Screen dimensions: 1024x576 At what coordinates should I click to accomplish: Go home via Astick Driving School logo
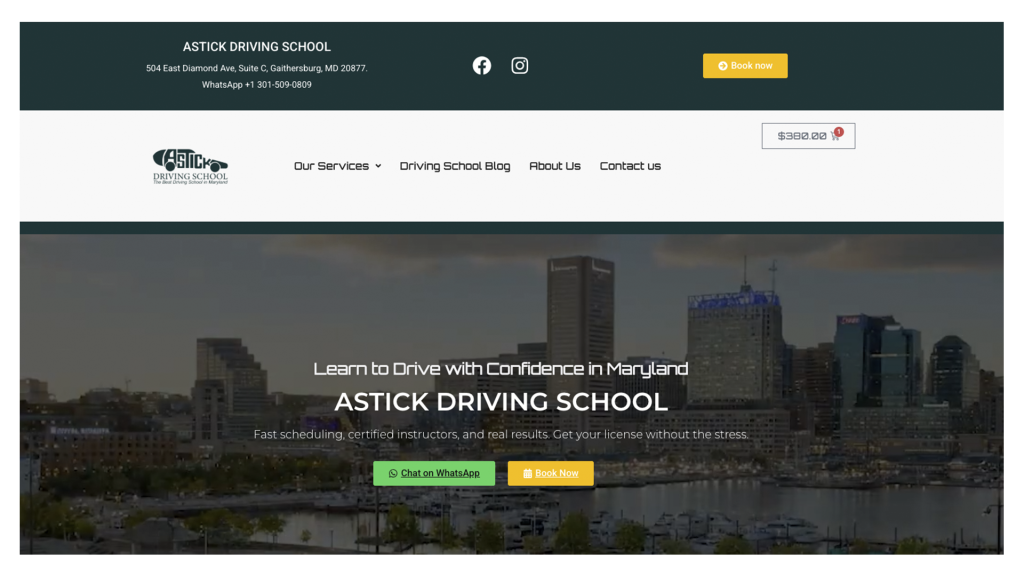click(x=190, y=166)
